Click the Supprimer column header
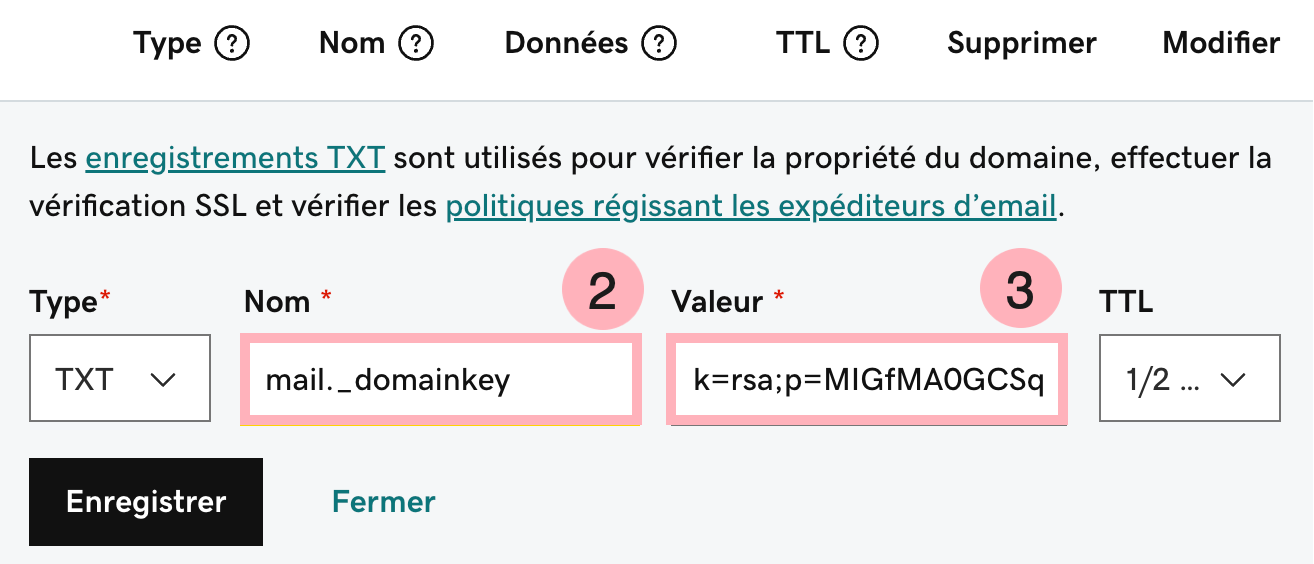This screenshot has width=1314, height=564. click(x=1022, y=44)
